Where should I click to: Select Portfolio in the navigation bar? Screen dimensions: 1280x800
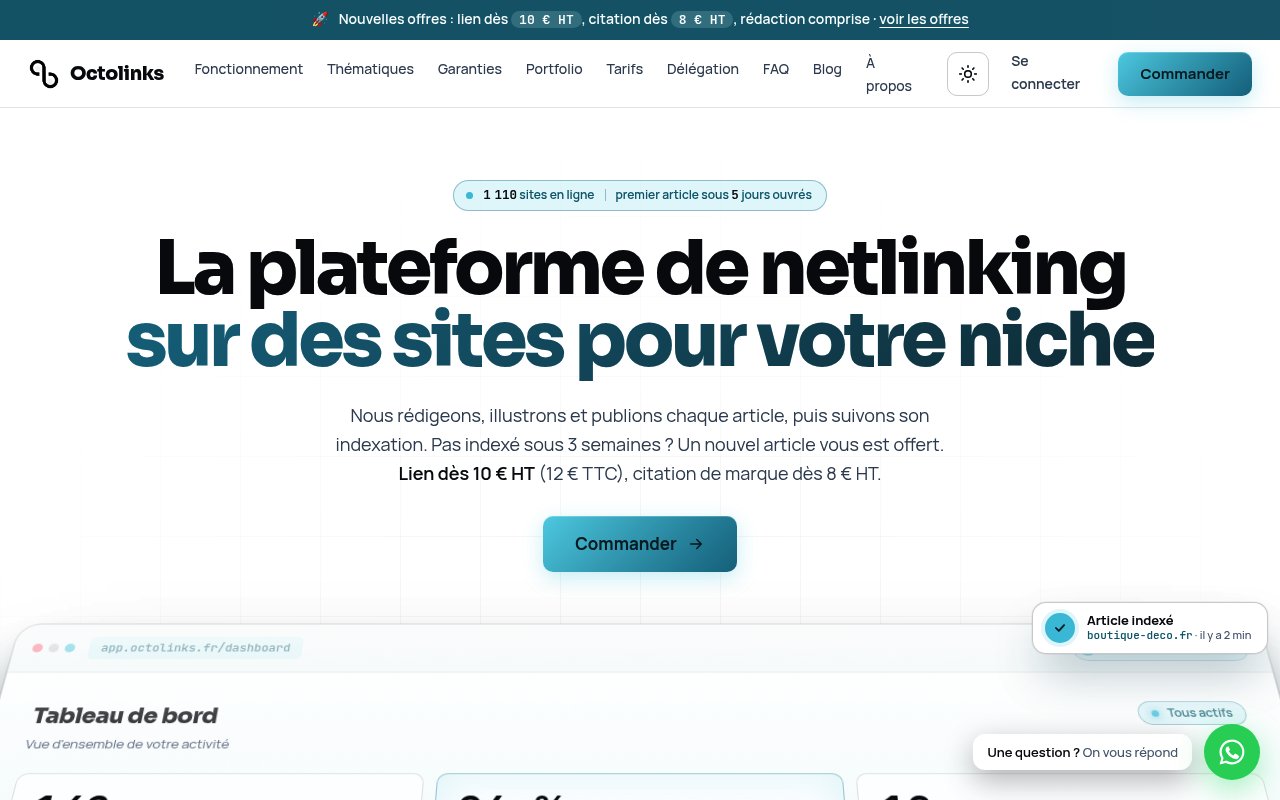tap(554, 69)
